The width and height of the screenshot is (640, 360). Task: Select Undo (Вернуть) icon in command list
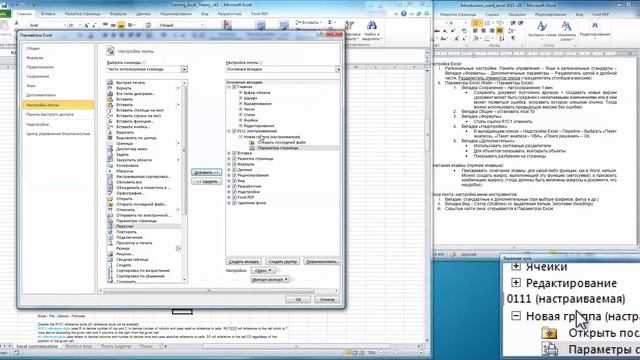click(x=110, y=88)
